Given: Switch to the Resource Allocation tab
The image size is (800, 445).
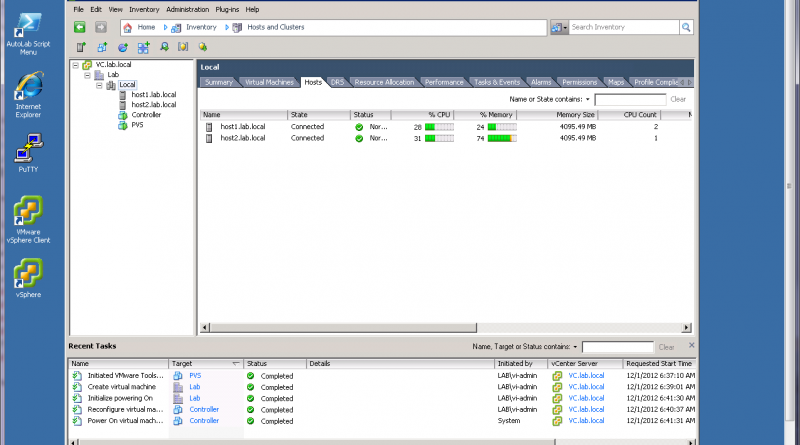Looking at the screenshot, I should pyautogui.click(x=384, y=82).
